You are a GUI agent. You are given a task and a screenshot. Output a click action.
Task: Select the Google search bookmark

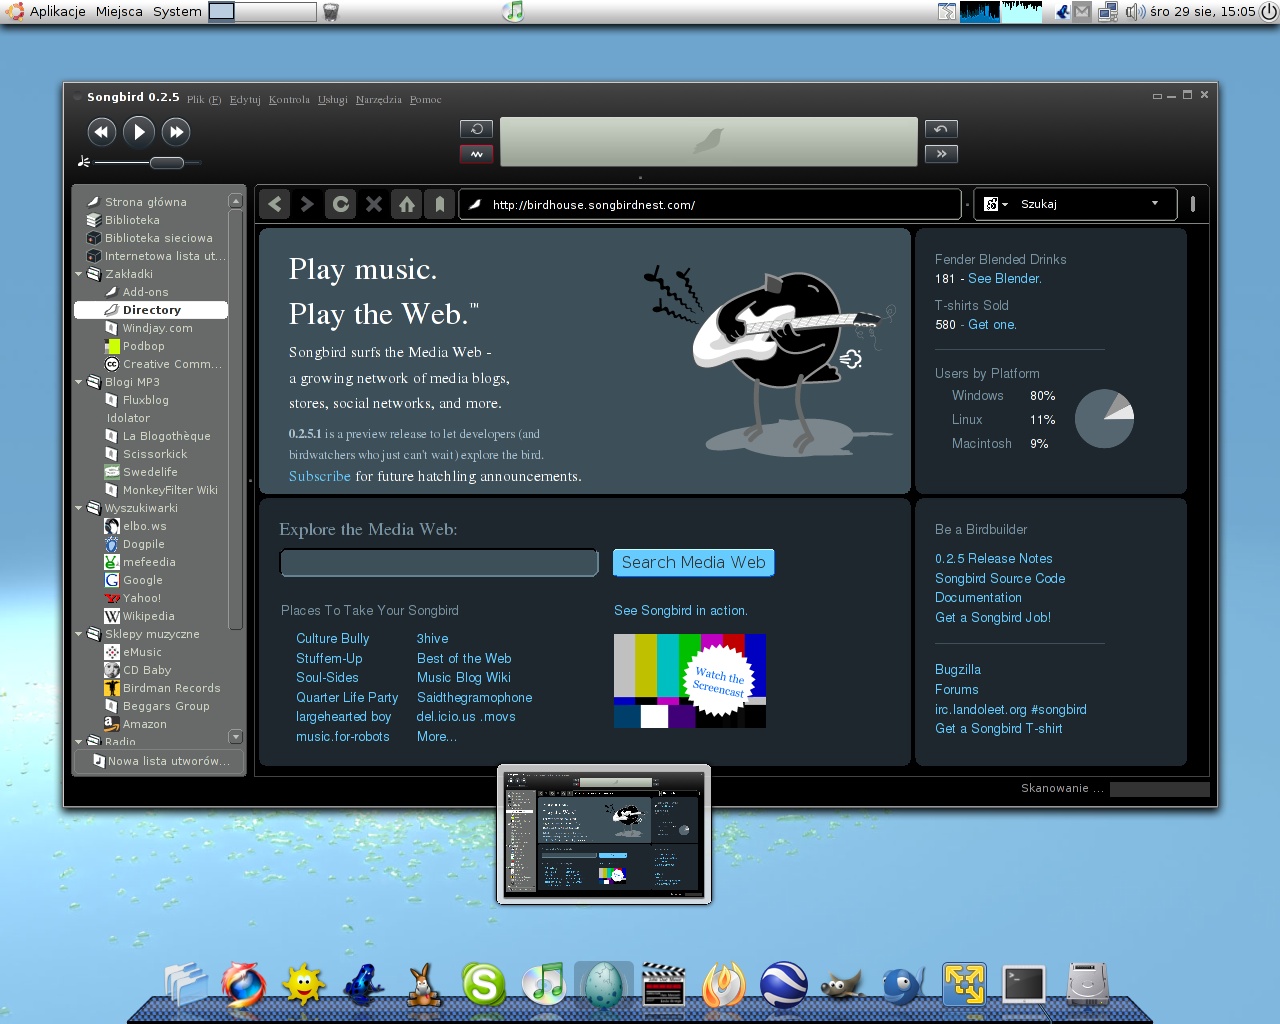click(151, 580)
